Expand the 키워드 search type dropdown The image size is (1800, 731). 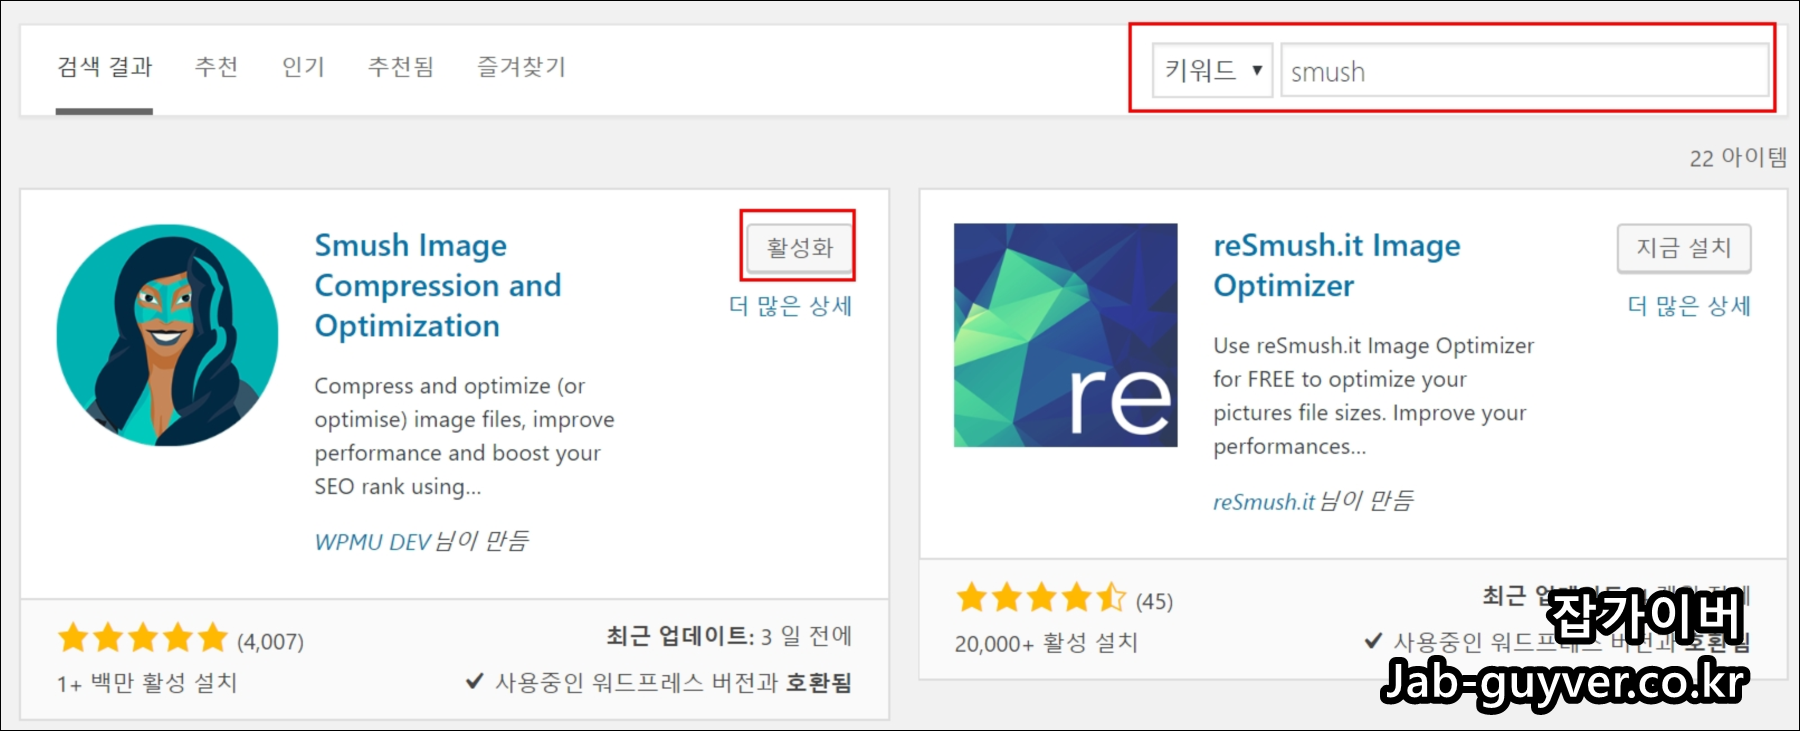(x=1212, y=70)
